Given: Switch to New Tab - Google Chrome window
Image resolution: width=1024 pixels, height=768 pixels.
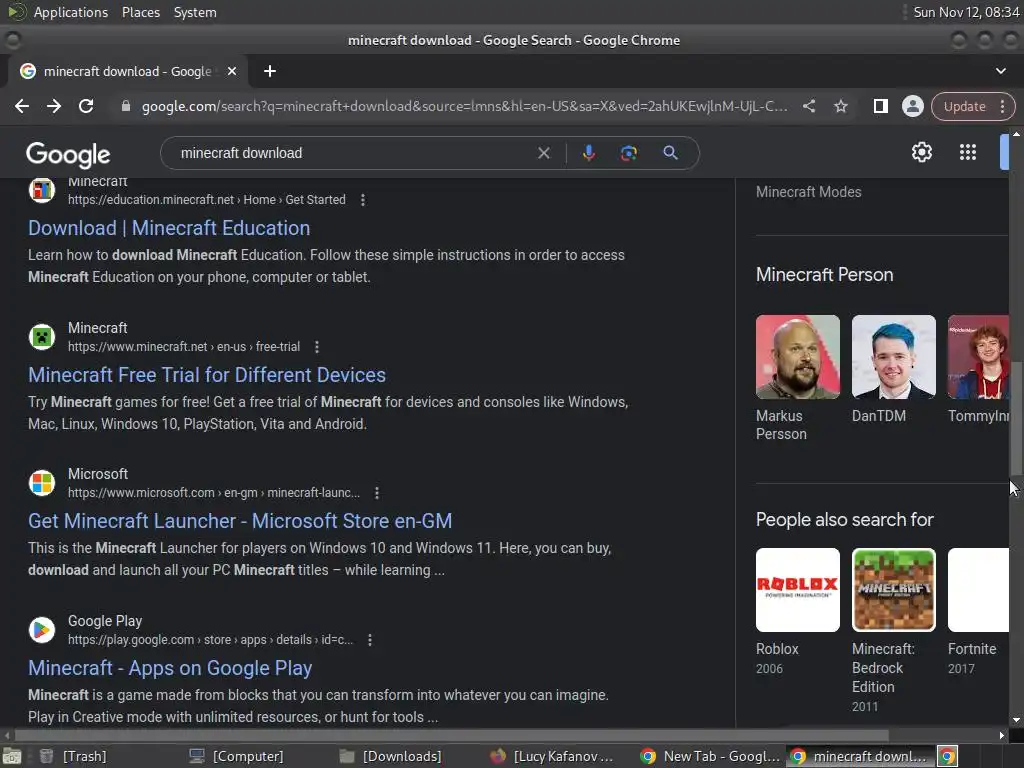Looking at the screenshot, I should 711,756.
